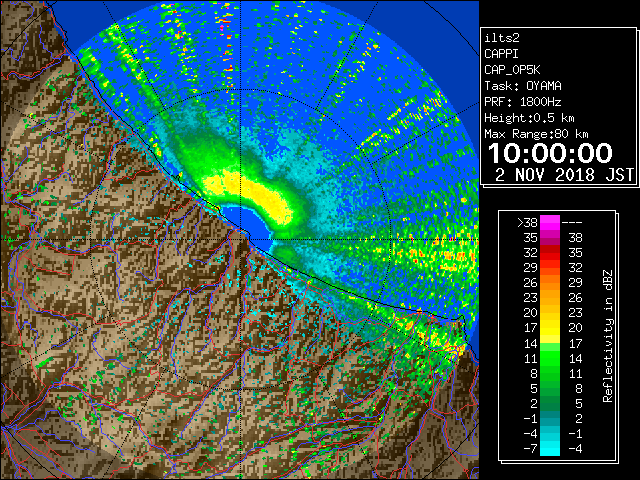Click the orange 26 dBZ legend swatch

coord(550,283)
